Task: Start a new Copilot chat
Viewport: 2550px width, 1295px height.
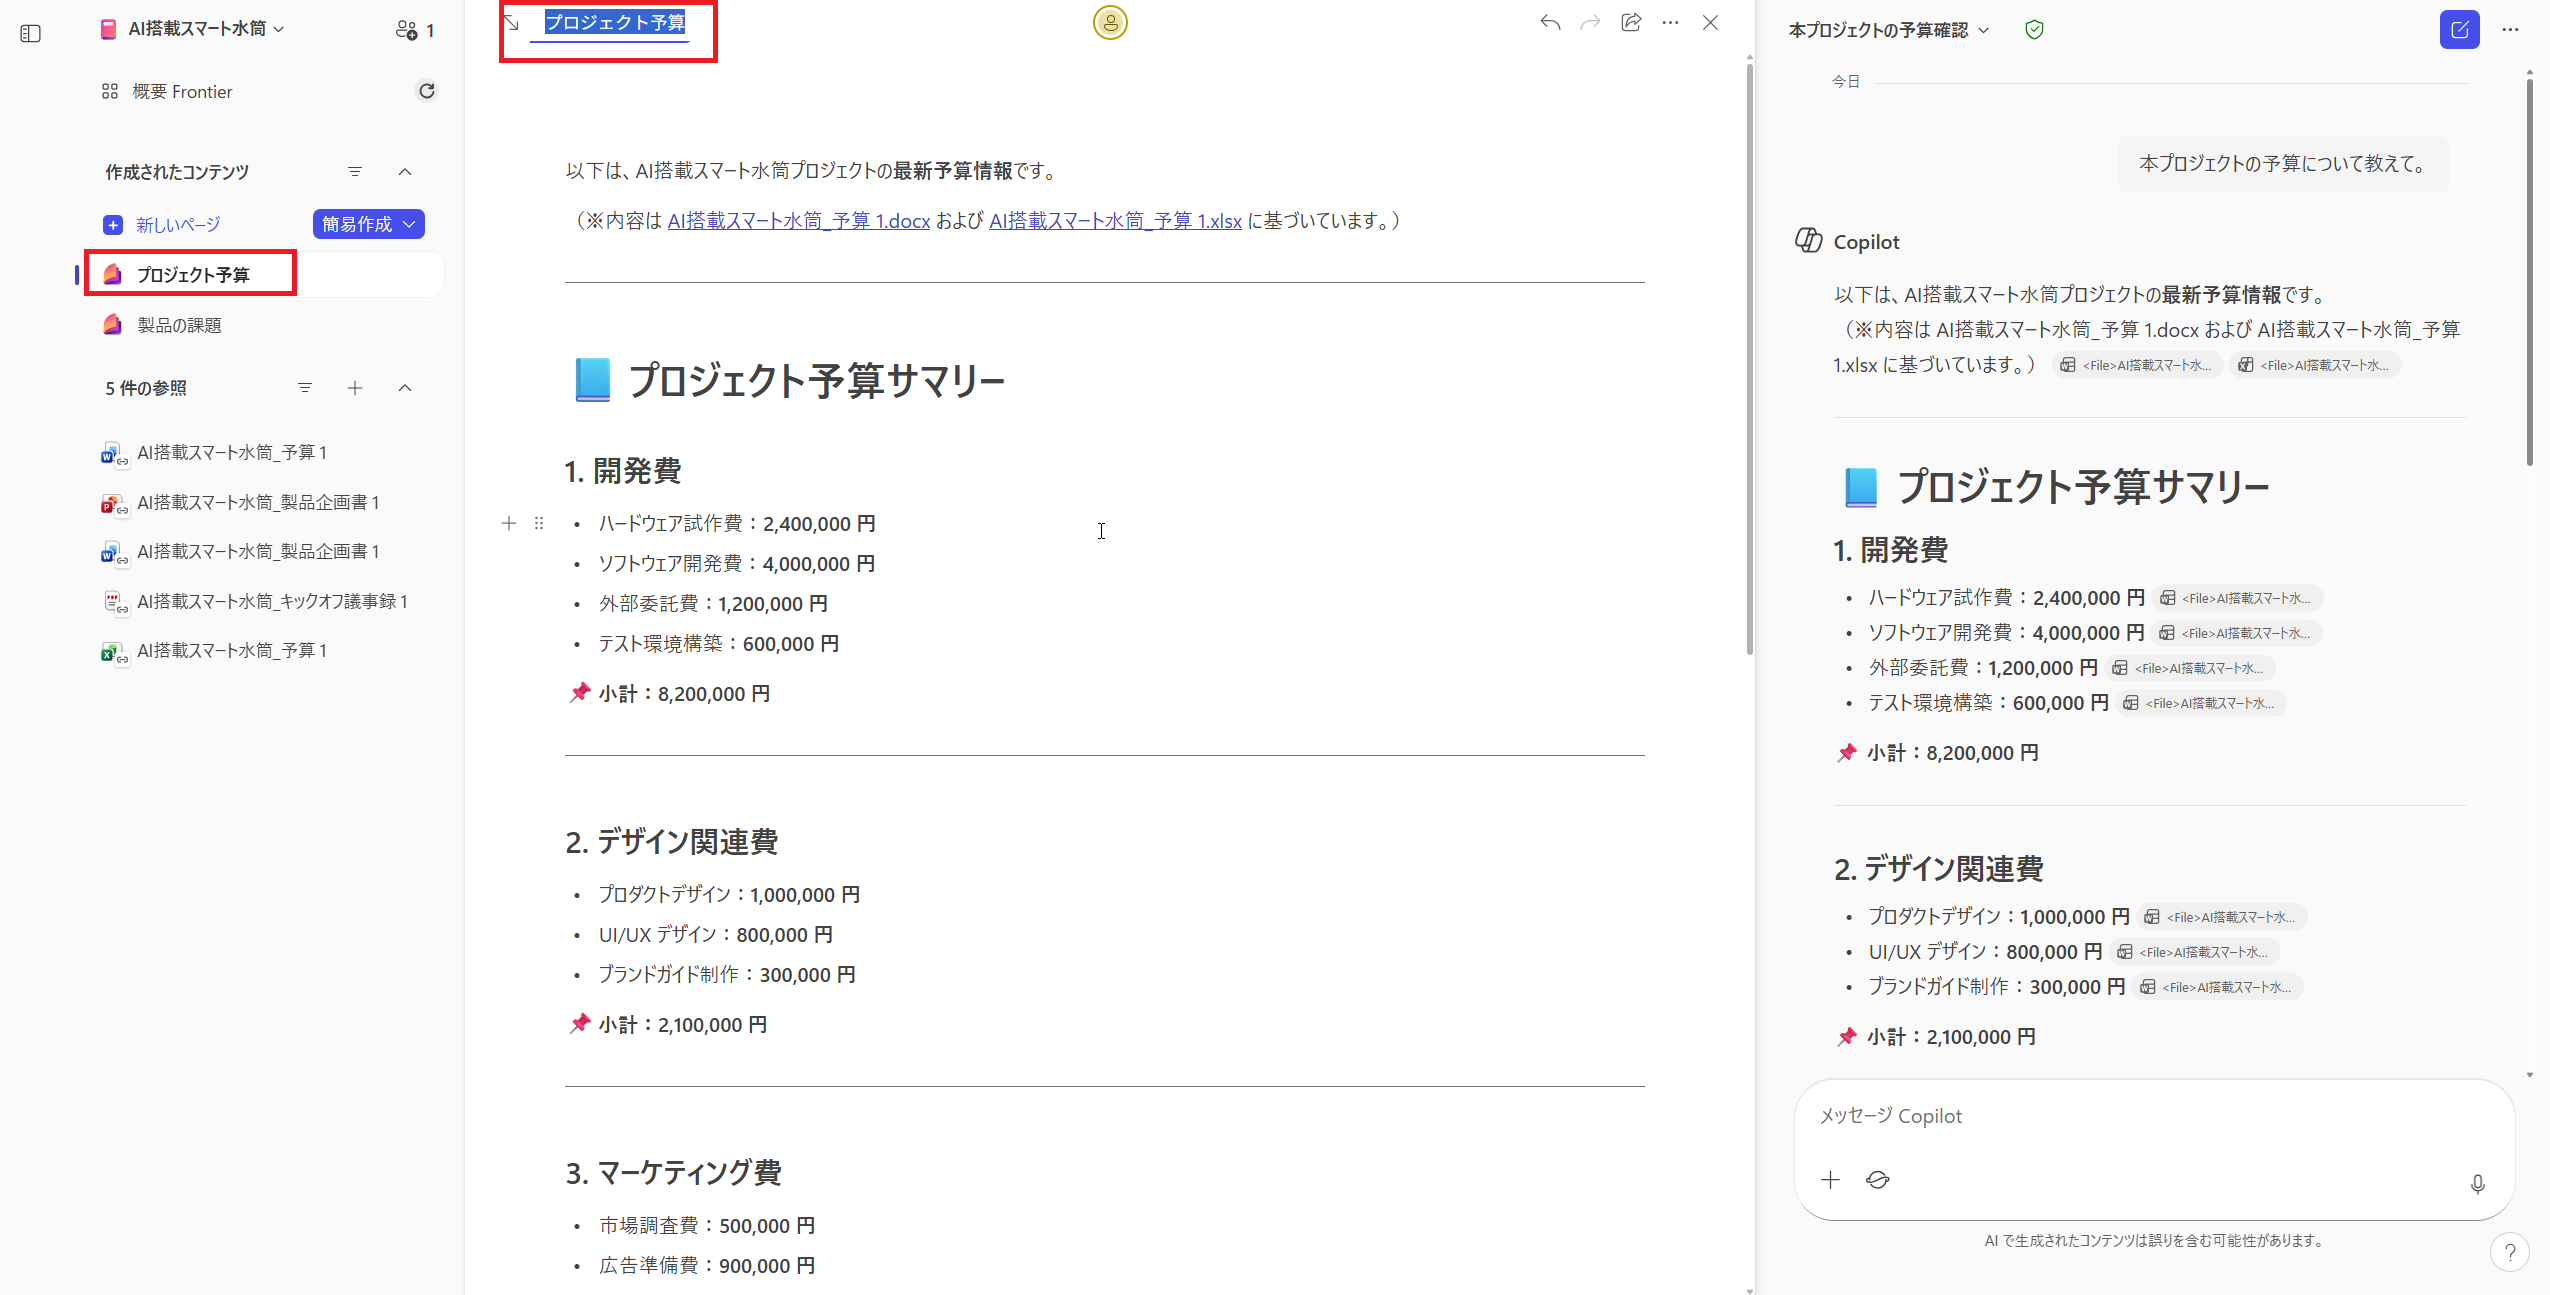Action: (2459, 29)
